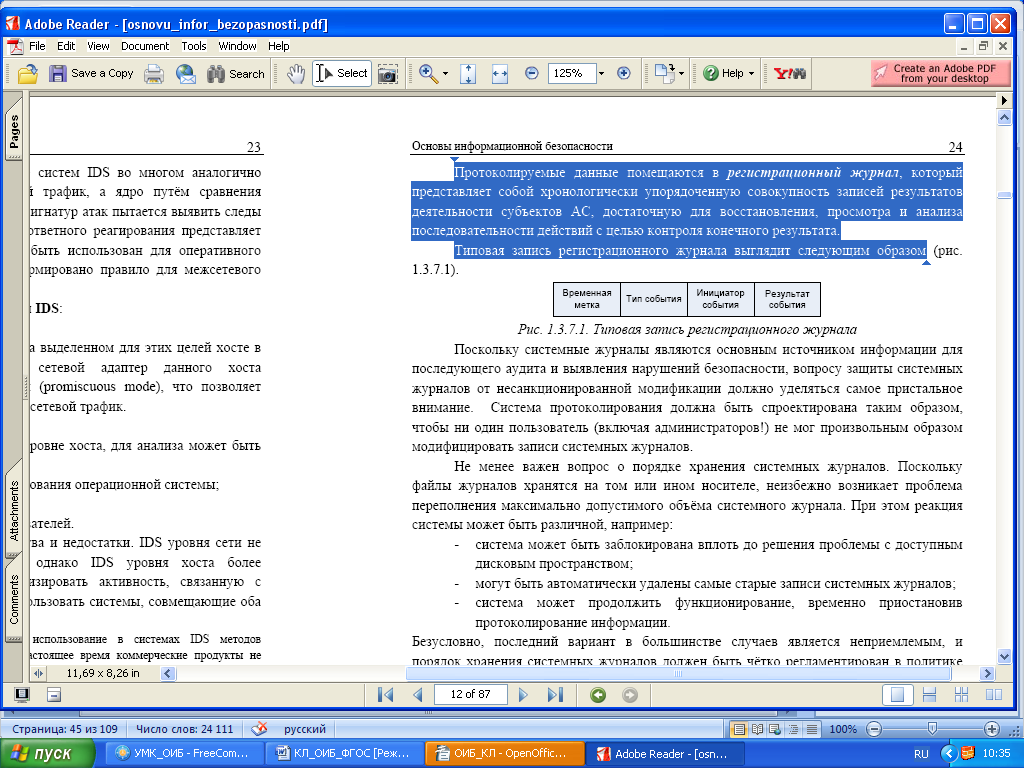1024x768 pixels.
Task: Click the Zoom In magnifier tool
Action: pos(428,73)
